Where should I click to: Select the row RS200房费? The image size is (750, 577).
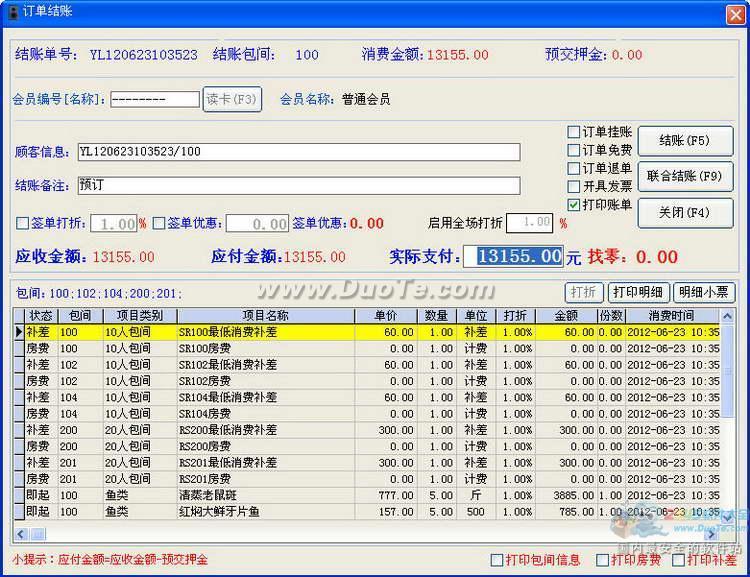pos(366,446)
